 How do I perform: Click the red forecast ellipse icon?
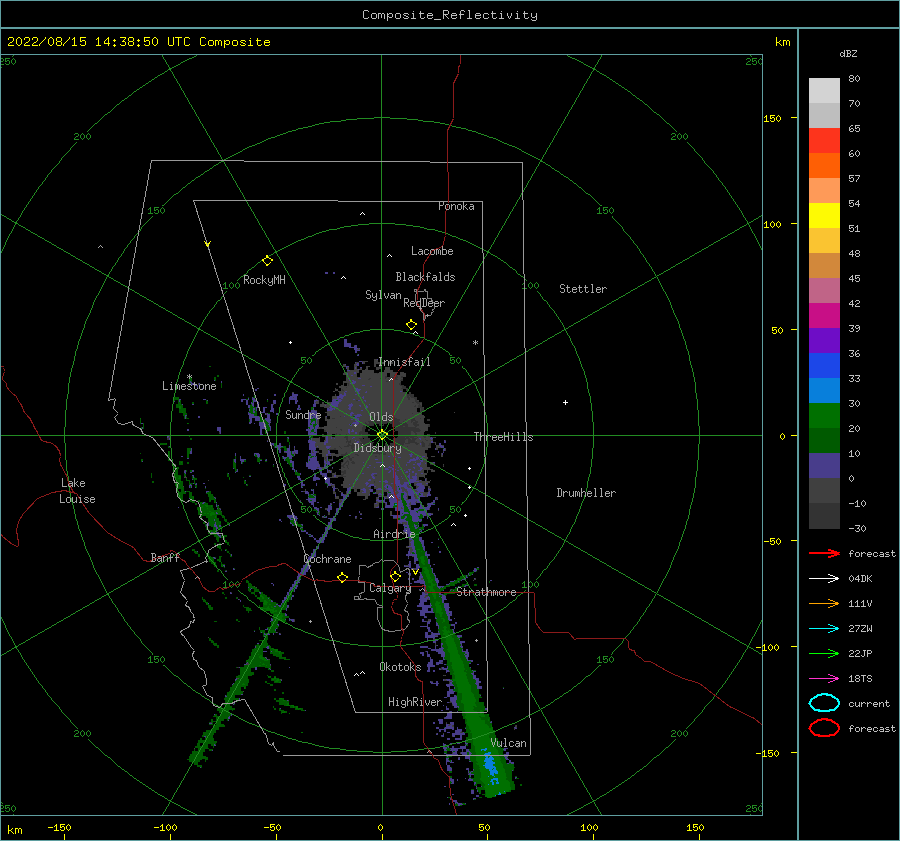coord(824,728)
